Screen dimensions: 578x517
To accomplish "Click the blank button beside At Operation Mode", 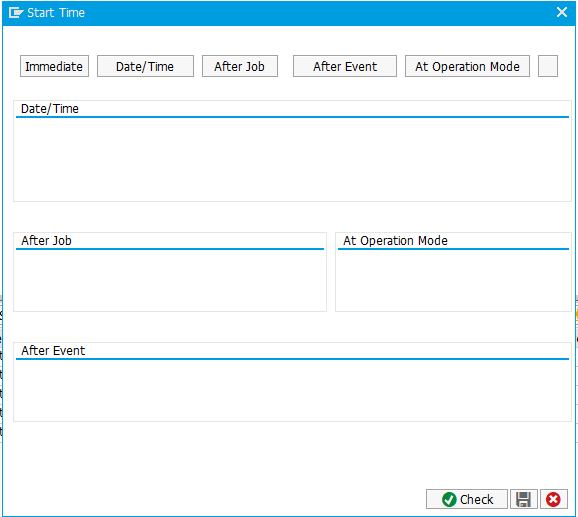I will coord(548,66).
